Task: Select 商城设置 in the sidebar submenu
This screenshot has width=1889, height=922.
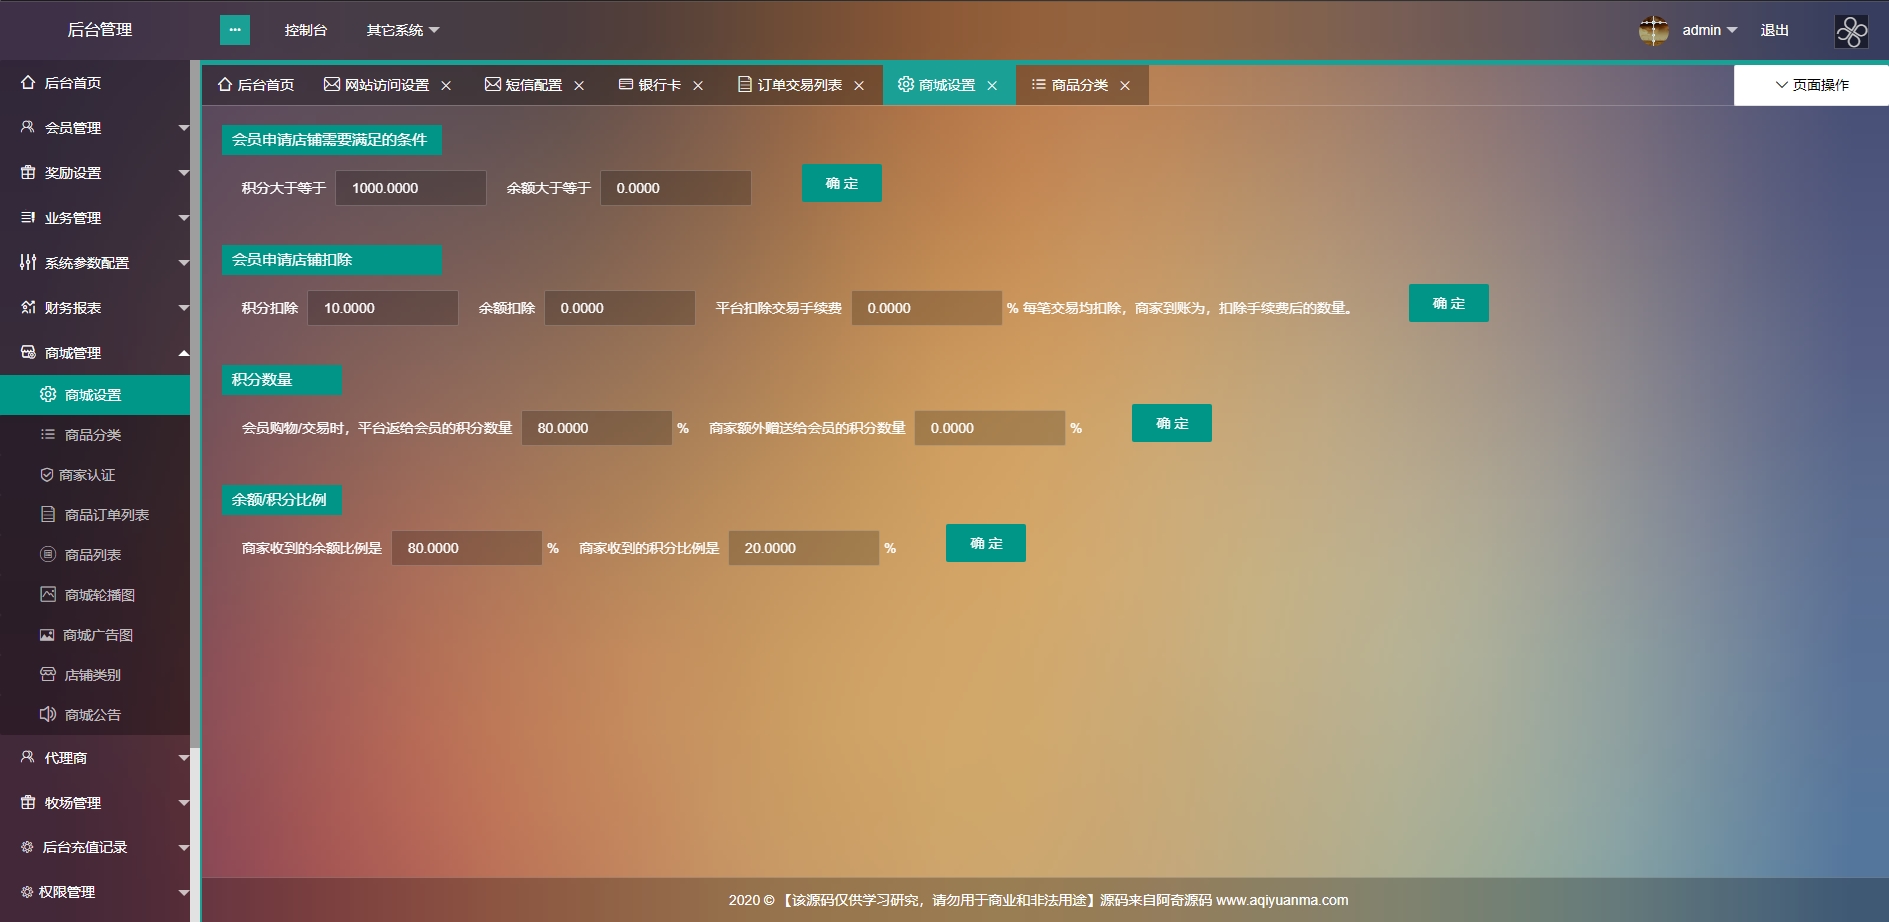Action: pyautogui.click(x=95, y=395)
